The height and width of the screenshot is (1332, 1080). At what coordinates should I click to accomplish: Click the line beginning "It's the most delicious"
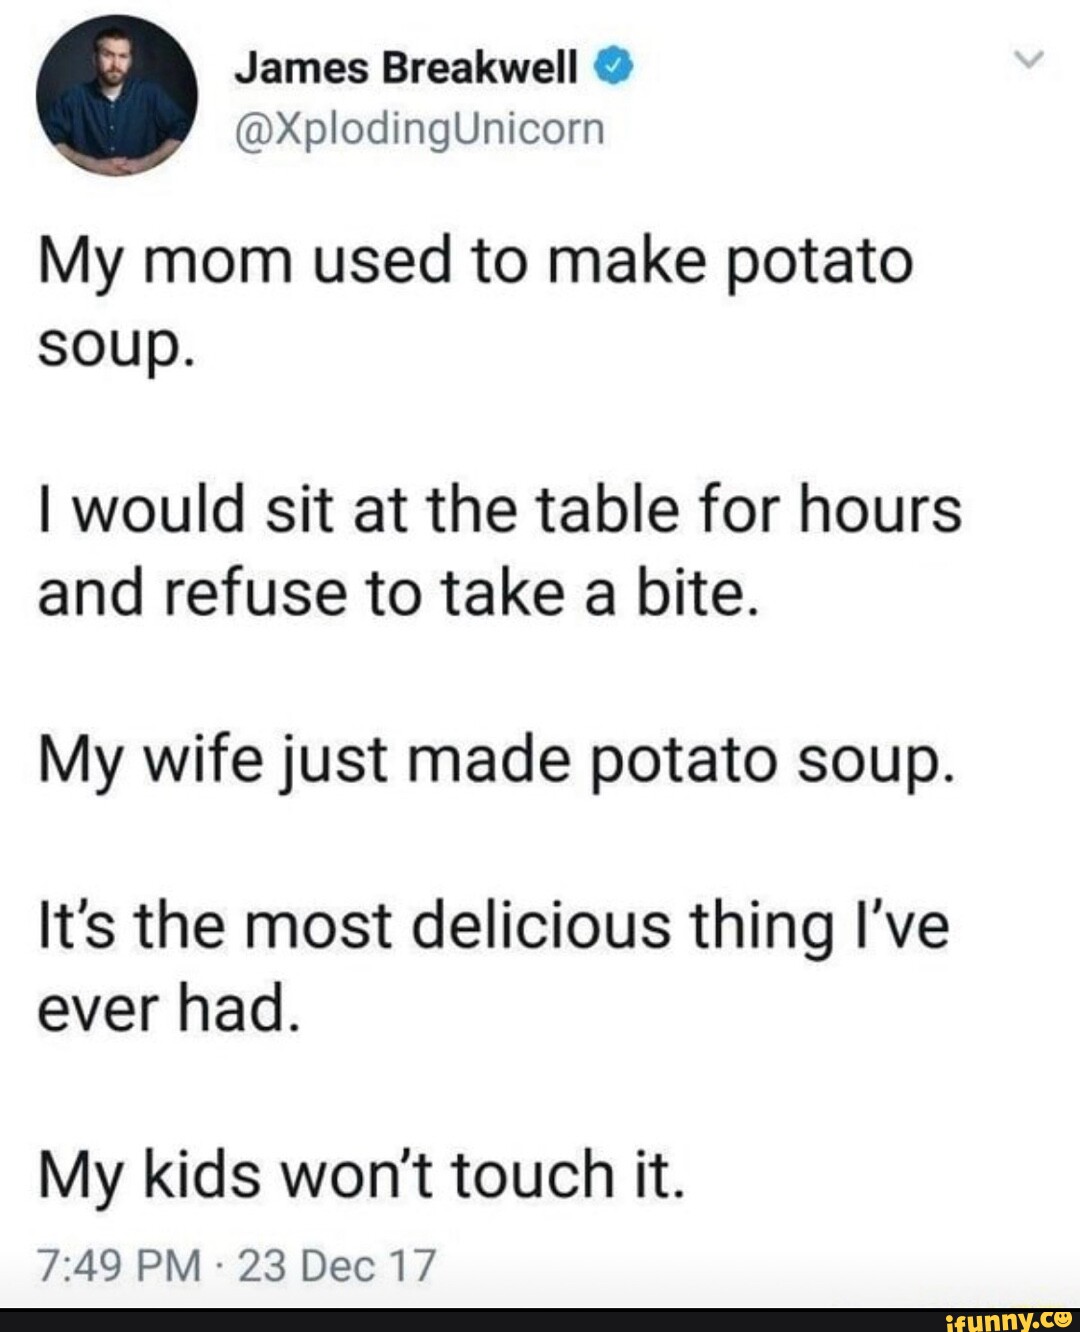pyautogui.click(x=493, y=925)
